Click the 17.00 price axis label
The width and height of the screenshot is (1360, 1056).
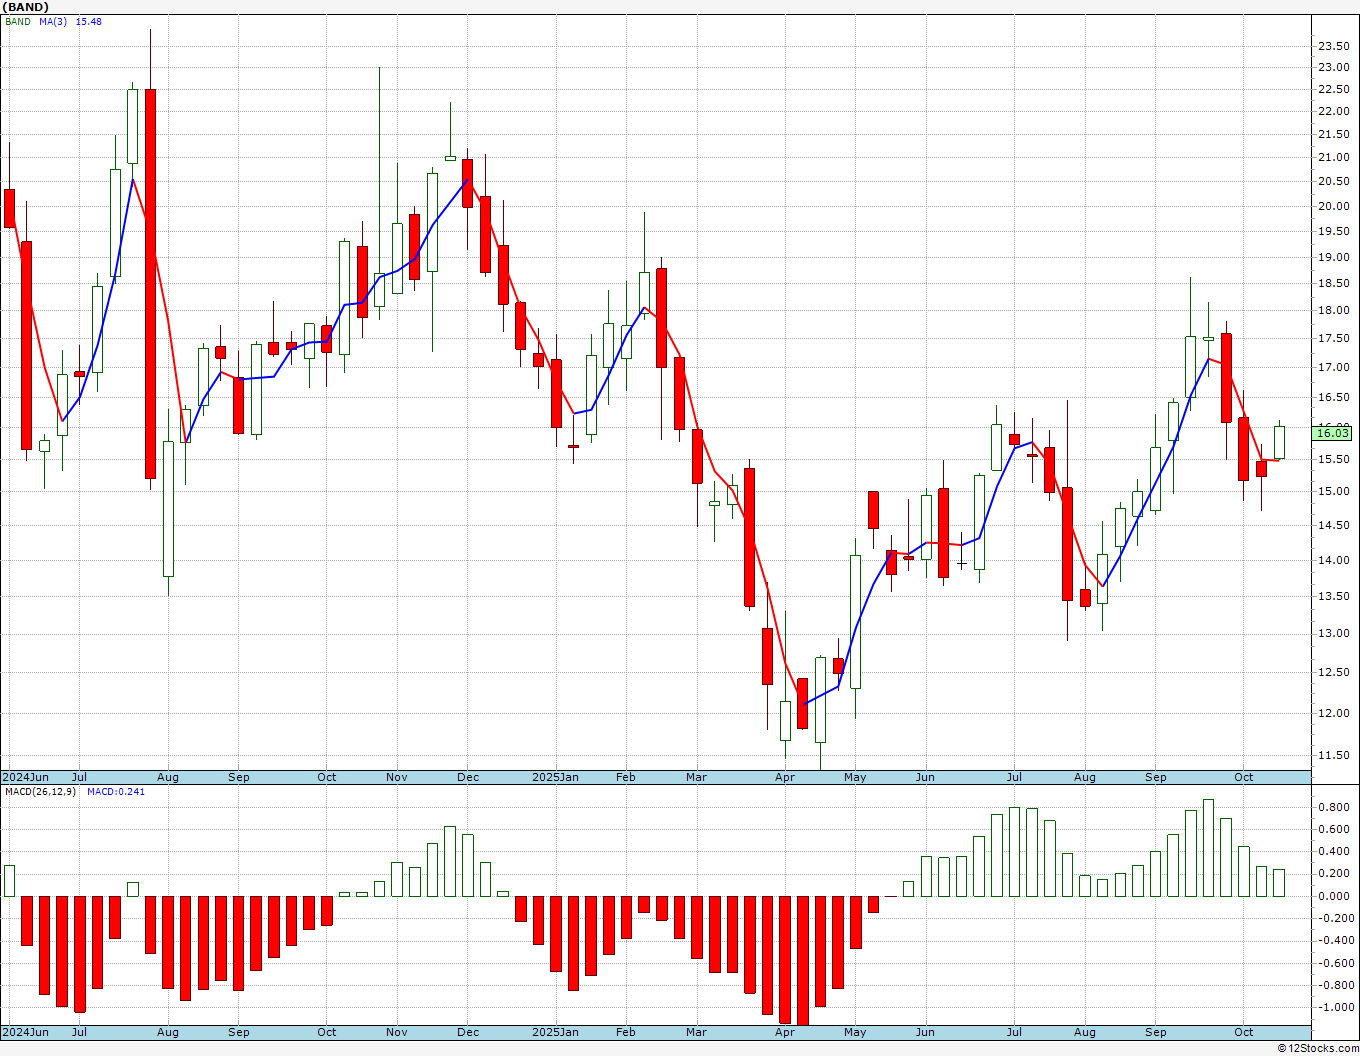pos(1333,367)
